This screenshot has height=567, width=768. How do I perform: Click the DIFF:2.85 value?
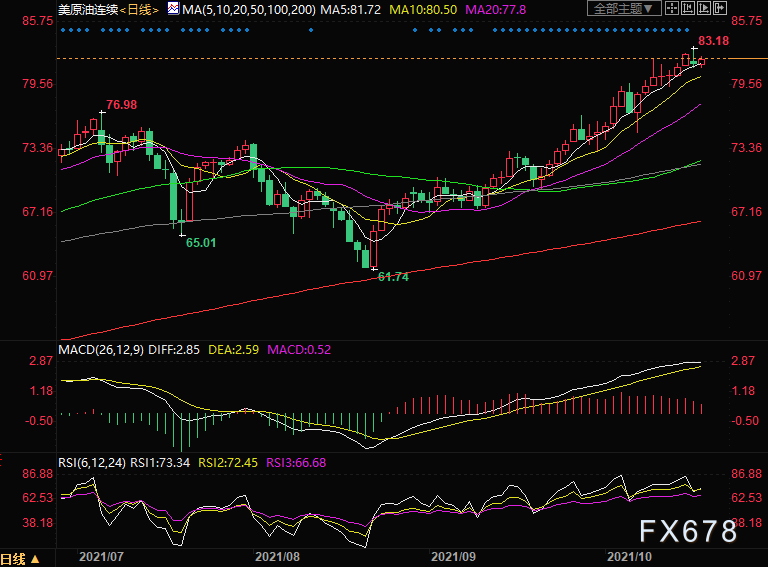pos(174,350)
